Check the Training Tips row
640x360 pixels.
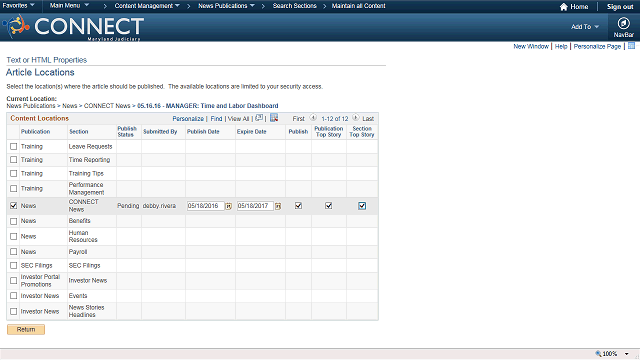[13, 173]
